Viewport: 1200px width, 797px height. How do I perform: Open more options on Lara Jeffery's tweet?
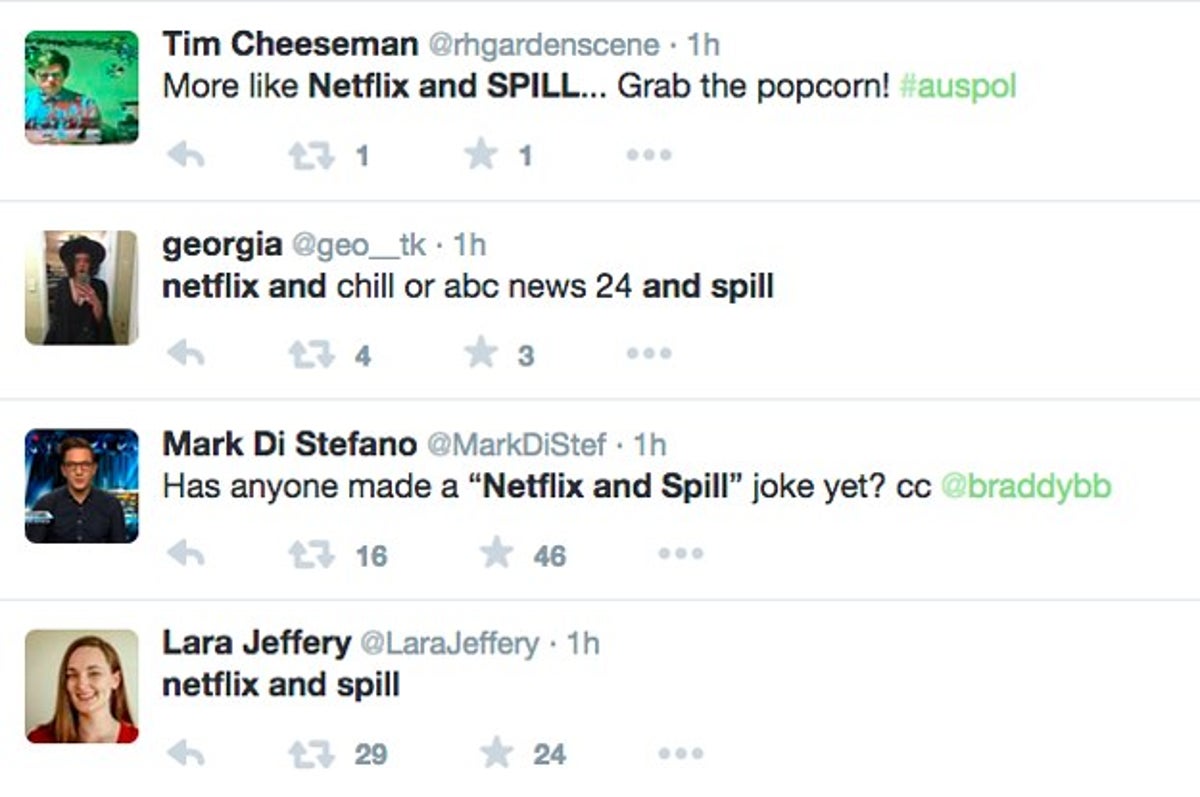pos(681,754)
